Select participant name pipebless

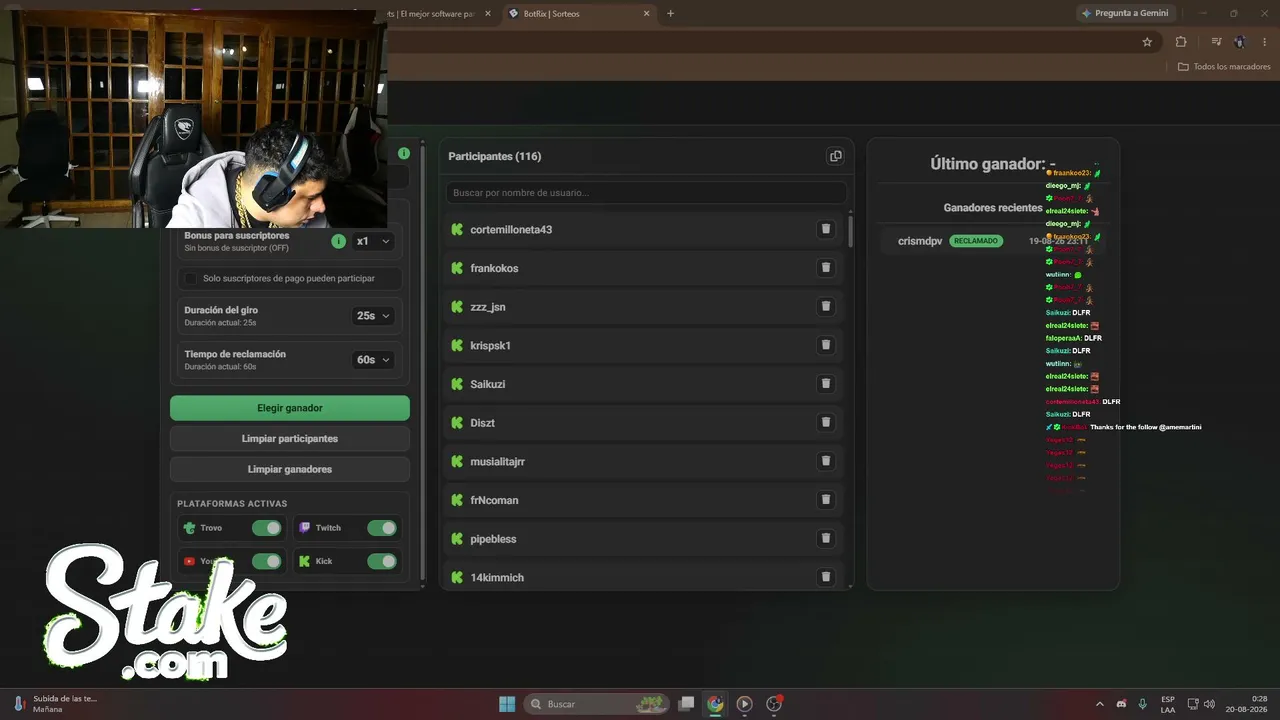click(x=493, y=539)
